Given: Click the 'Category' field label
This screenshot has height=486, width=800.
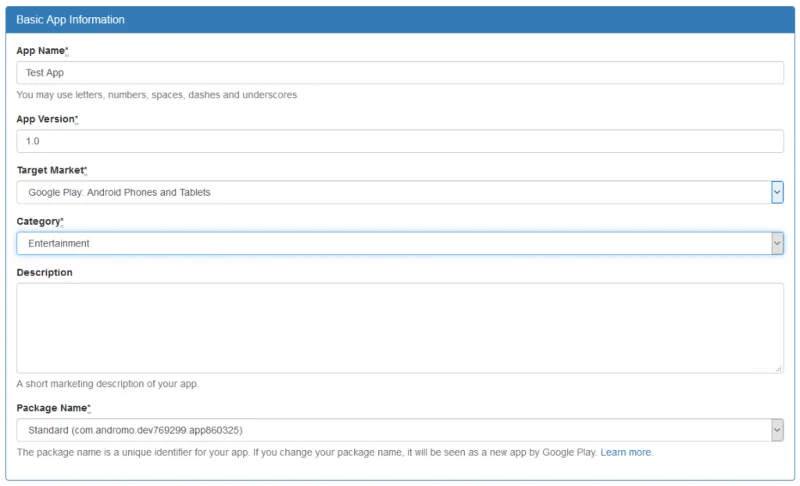Looking at the screenshot, I should click(x=40, y=221).
